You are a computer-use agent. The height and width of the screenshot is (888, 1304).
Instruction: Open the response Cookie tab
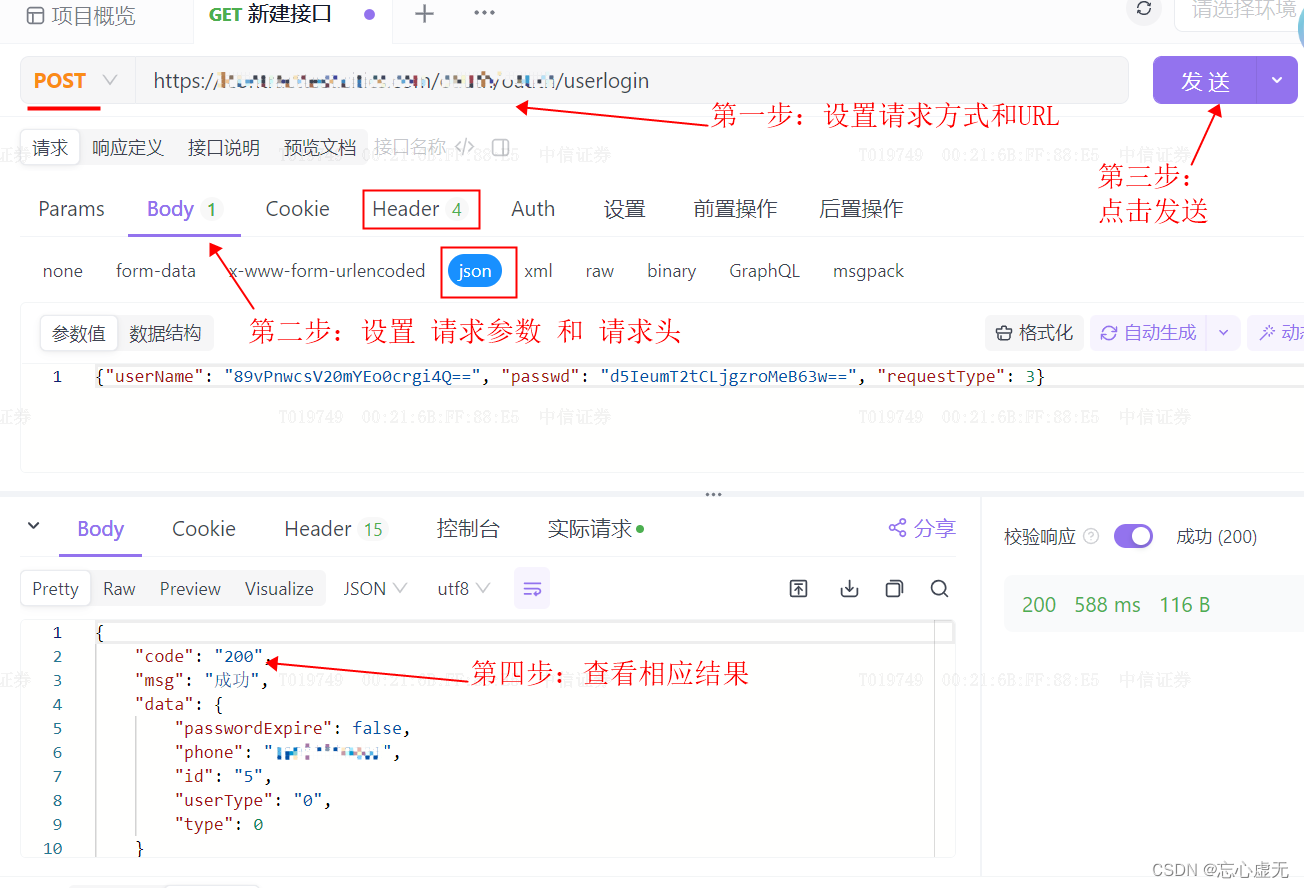[x=204, y=529]
